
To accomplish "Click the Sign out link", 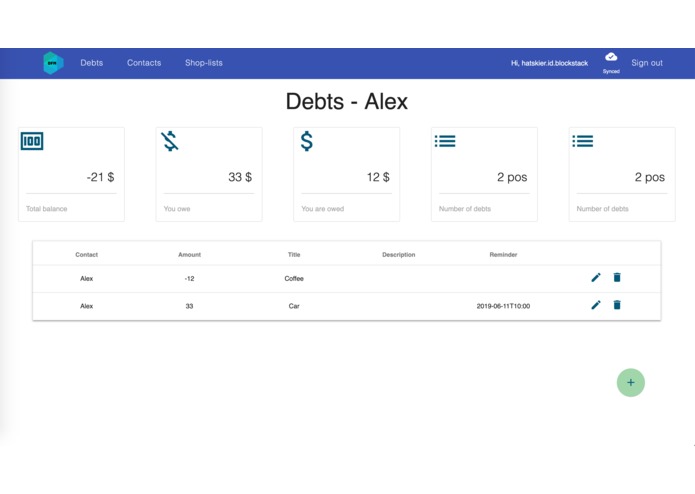I will [647, 63].
